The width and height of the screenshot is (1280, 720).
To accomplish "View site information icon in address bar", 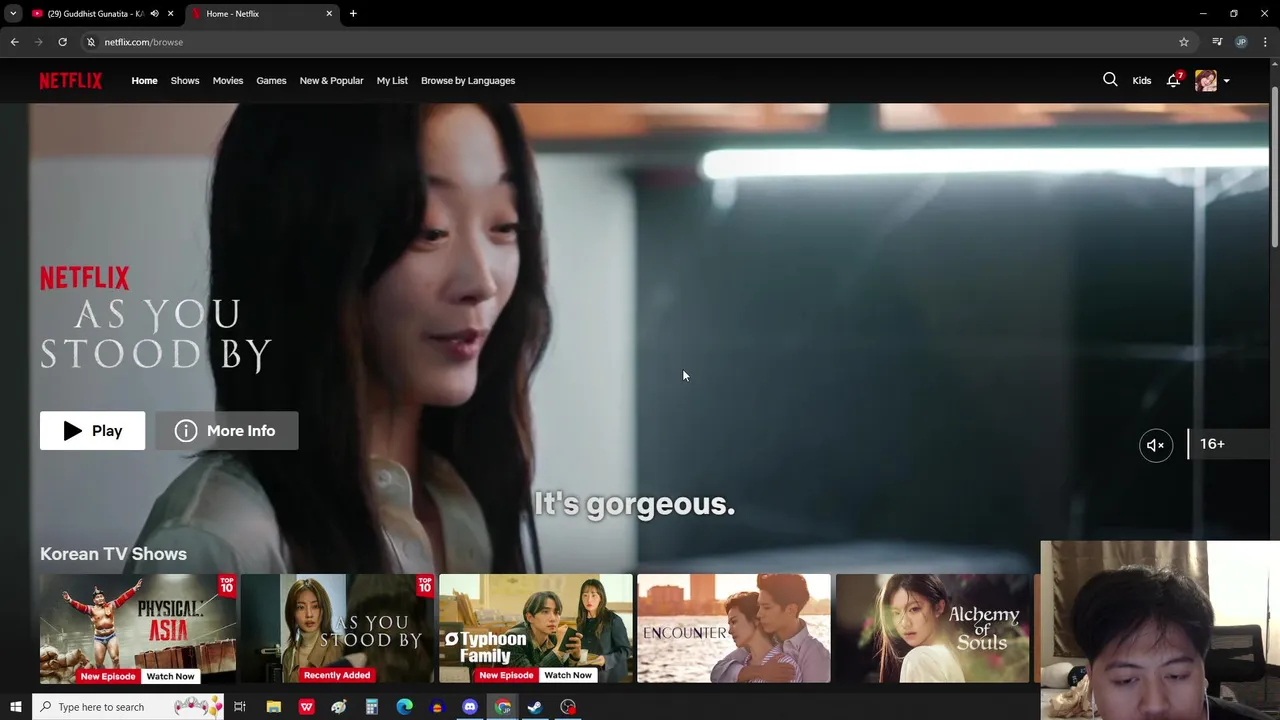I will click(91, 42).
